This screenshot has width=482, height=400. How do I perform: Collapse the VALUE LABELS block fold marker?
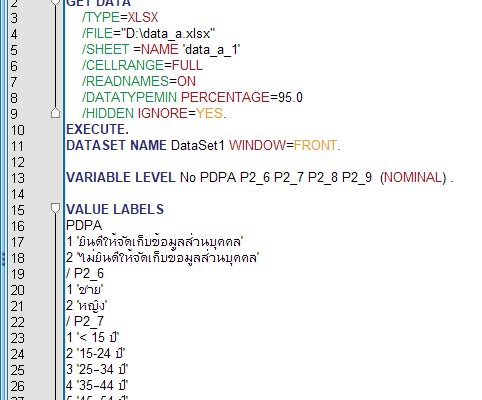coord(56,209)
